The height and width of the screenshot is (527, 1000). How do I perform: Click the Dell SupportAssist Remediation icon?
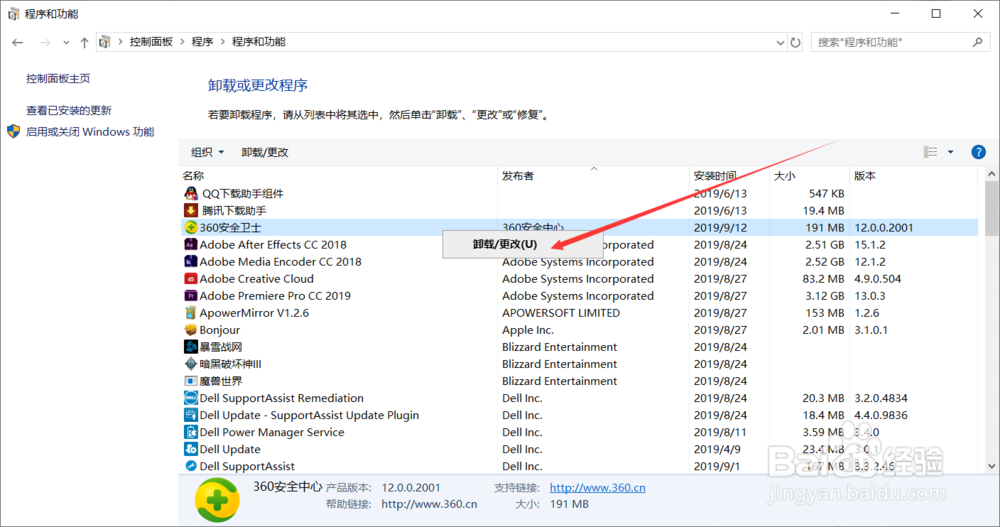191,398
